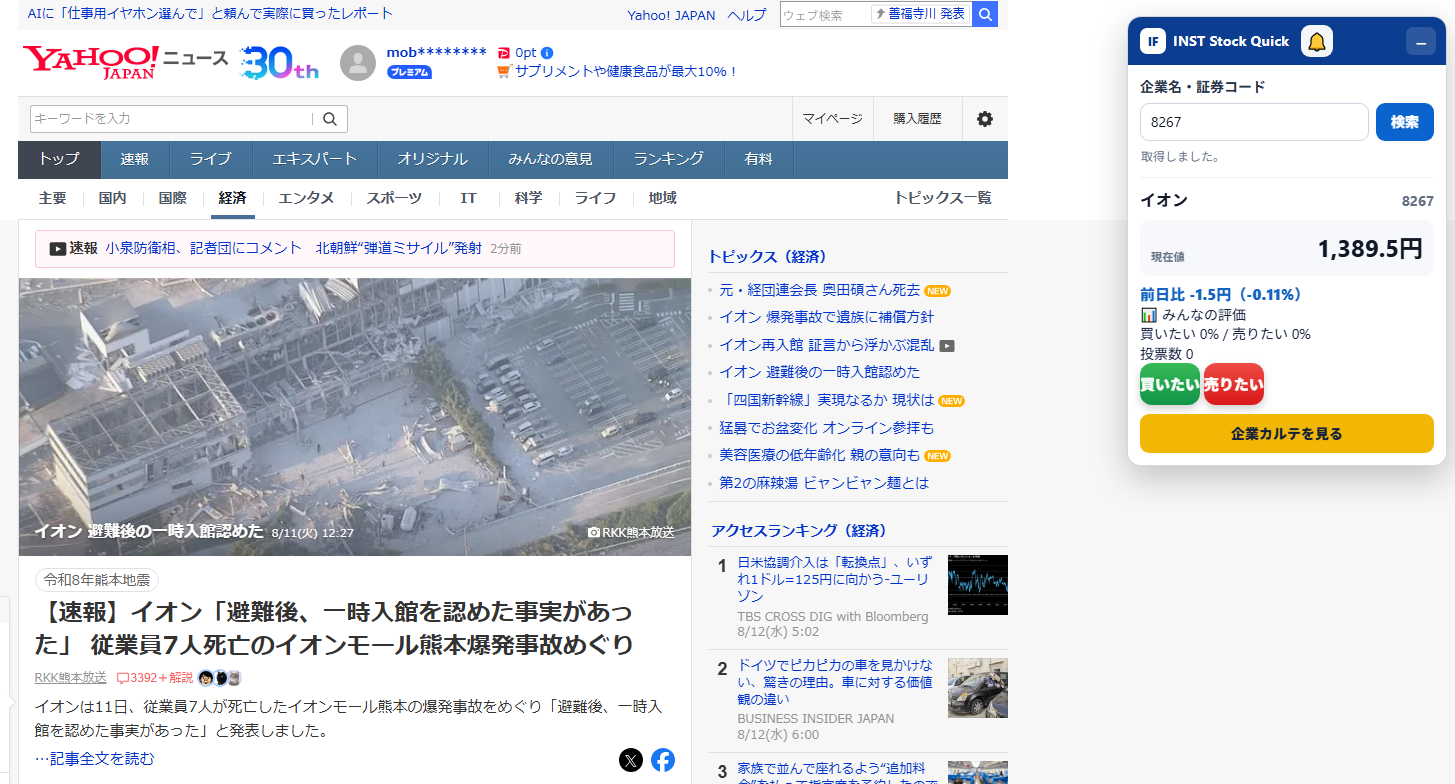Open 購入履歴

click(x=917, y=119)
